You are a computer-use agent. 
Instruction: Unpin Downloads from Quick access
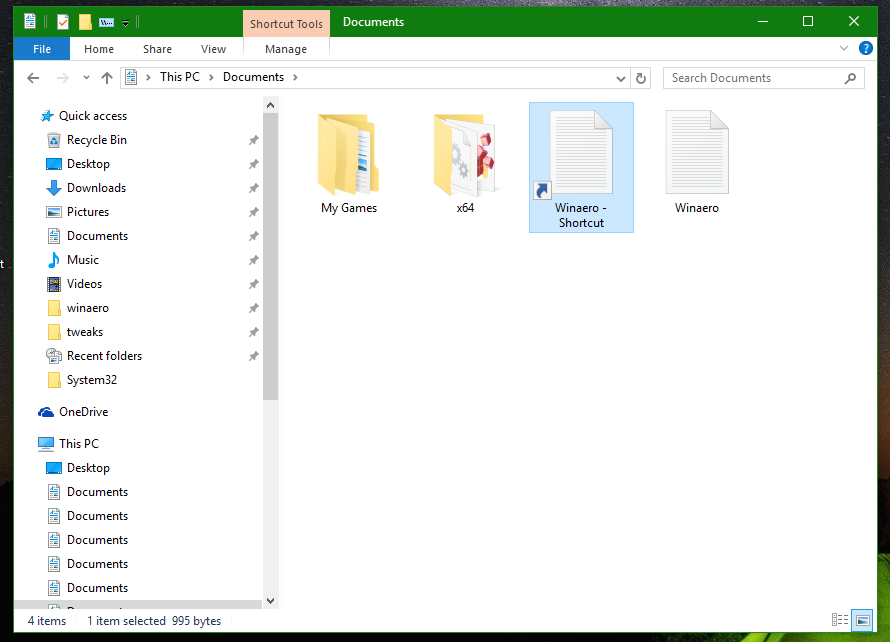click(254, 187)
